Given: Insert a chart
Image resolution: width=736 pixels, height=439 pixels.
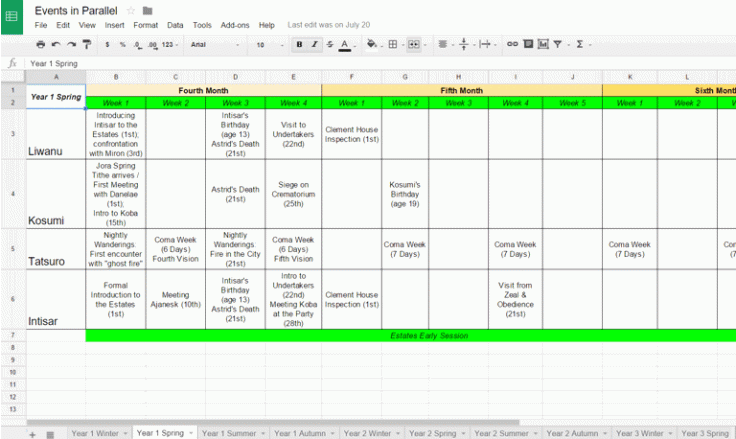Looking at the screenshot, I should [x=543, y=44].
